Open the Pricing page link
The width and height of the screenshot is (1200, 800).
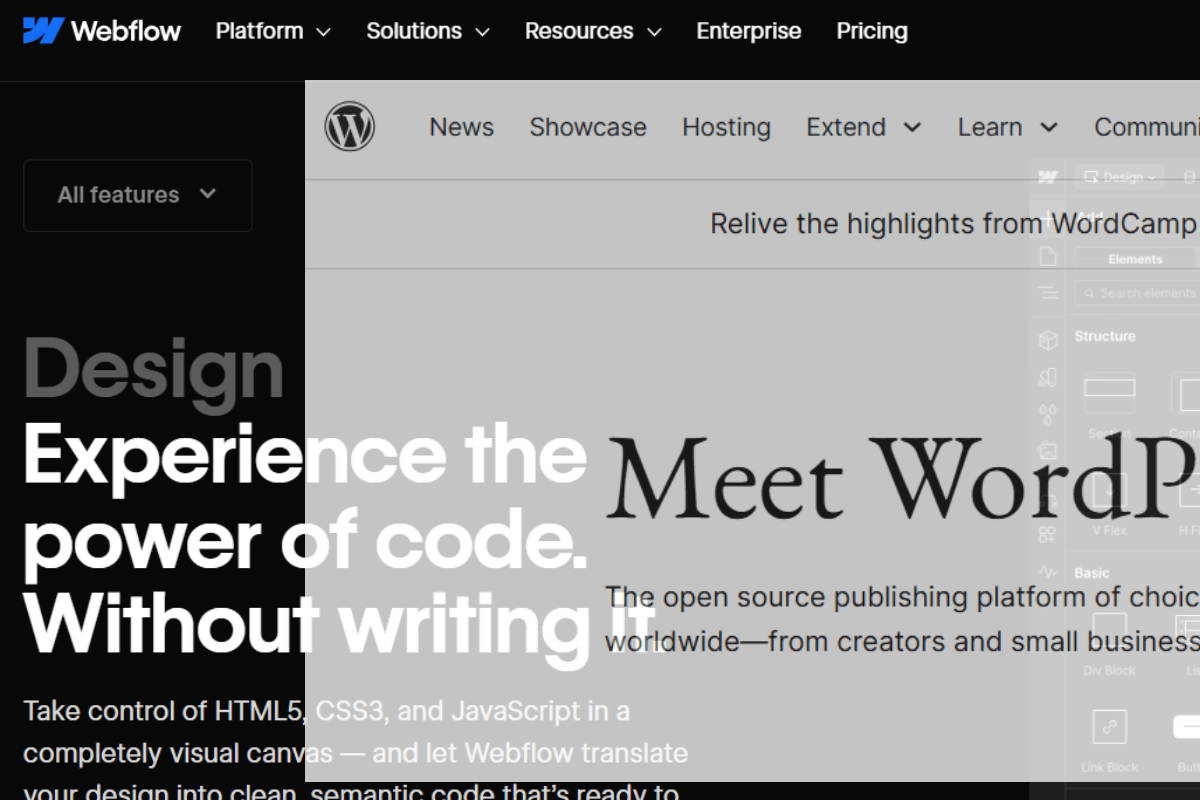pyautogui.click(x=871, y=31)
